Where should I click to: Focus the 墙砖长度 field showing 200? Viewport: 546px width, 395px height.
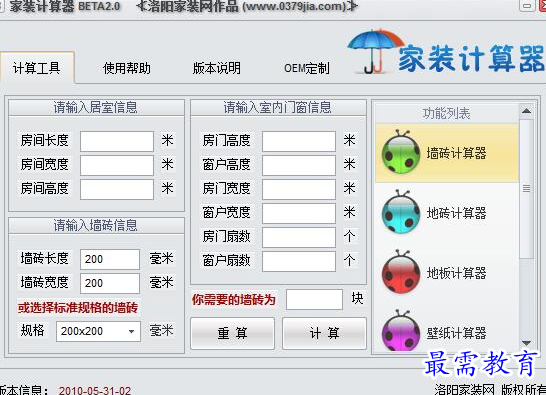(x=110, y=259)
